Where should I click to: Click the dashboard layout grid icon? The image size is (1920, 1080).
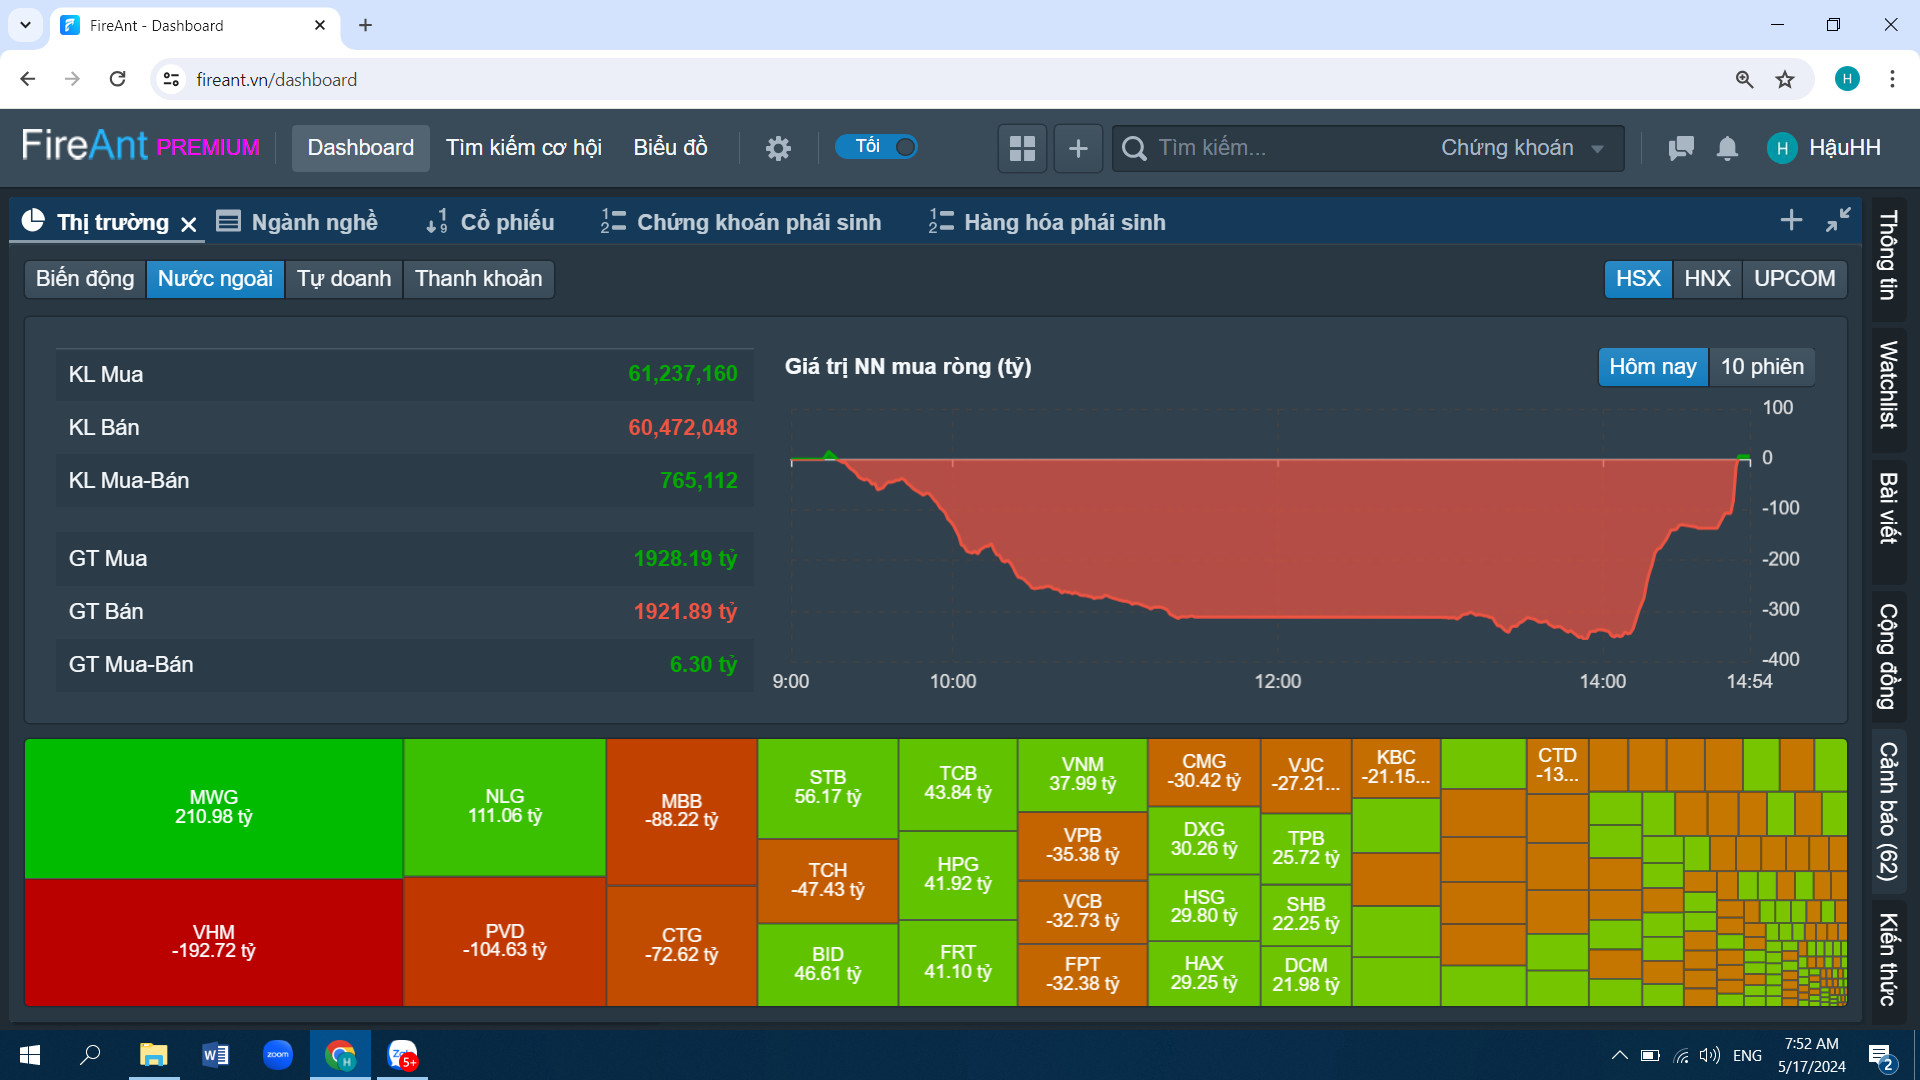pyautogui.click(x=1022, y=148)
